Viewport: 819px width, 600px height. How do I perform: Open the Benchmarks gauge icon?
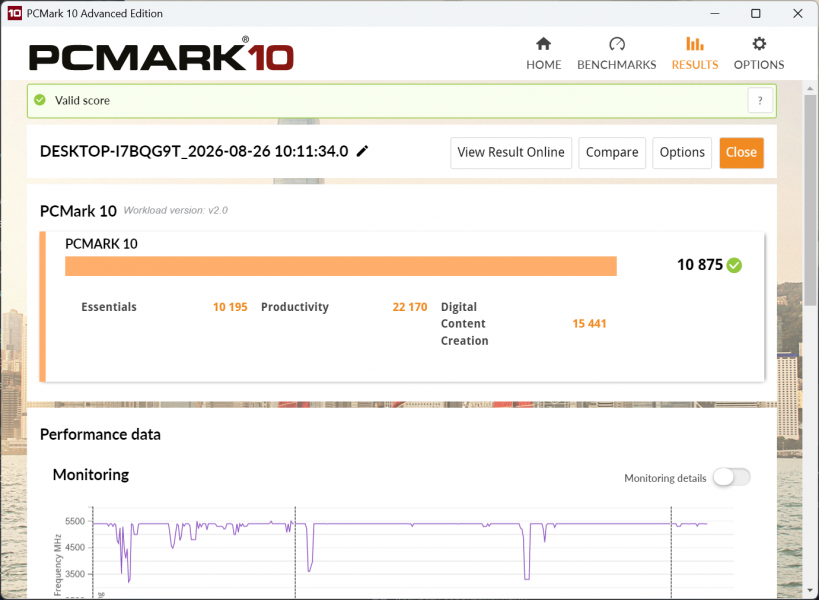617,44
